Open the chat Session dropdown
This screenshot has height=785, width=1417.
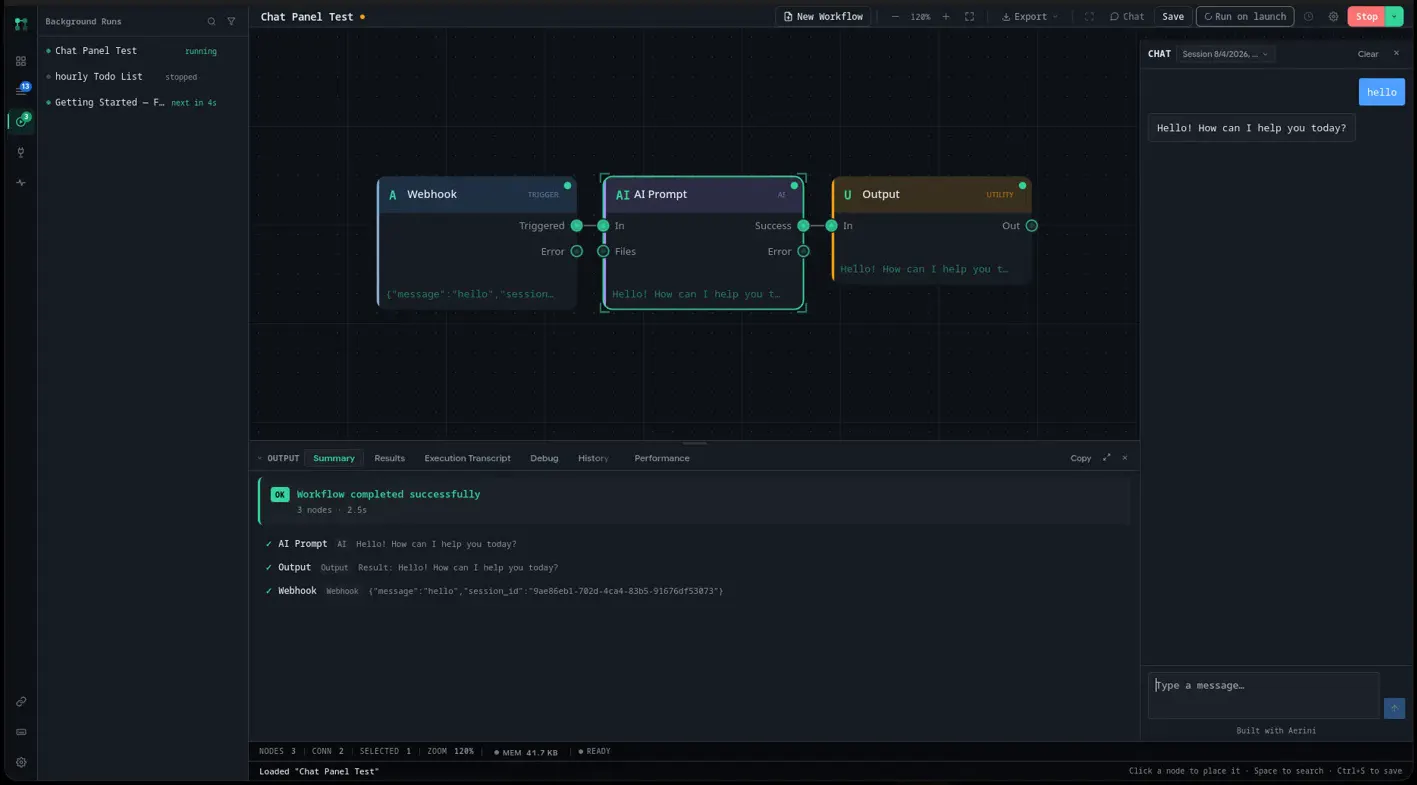pyautogui.click(x=1226, y=54)
